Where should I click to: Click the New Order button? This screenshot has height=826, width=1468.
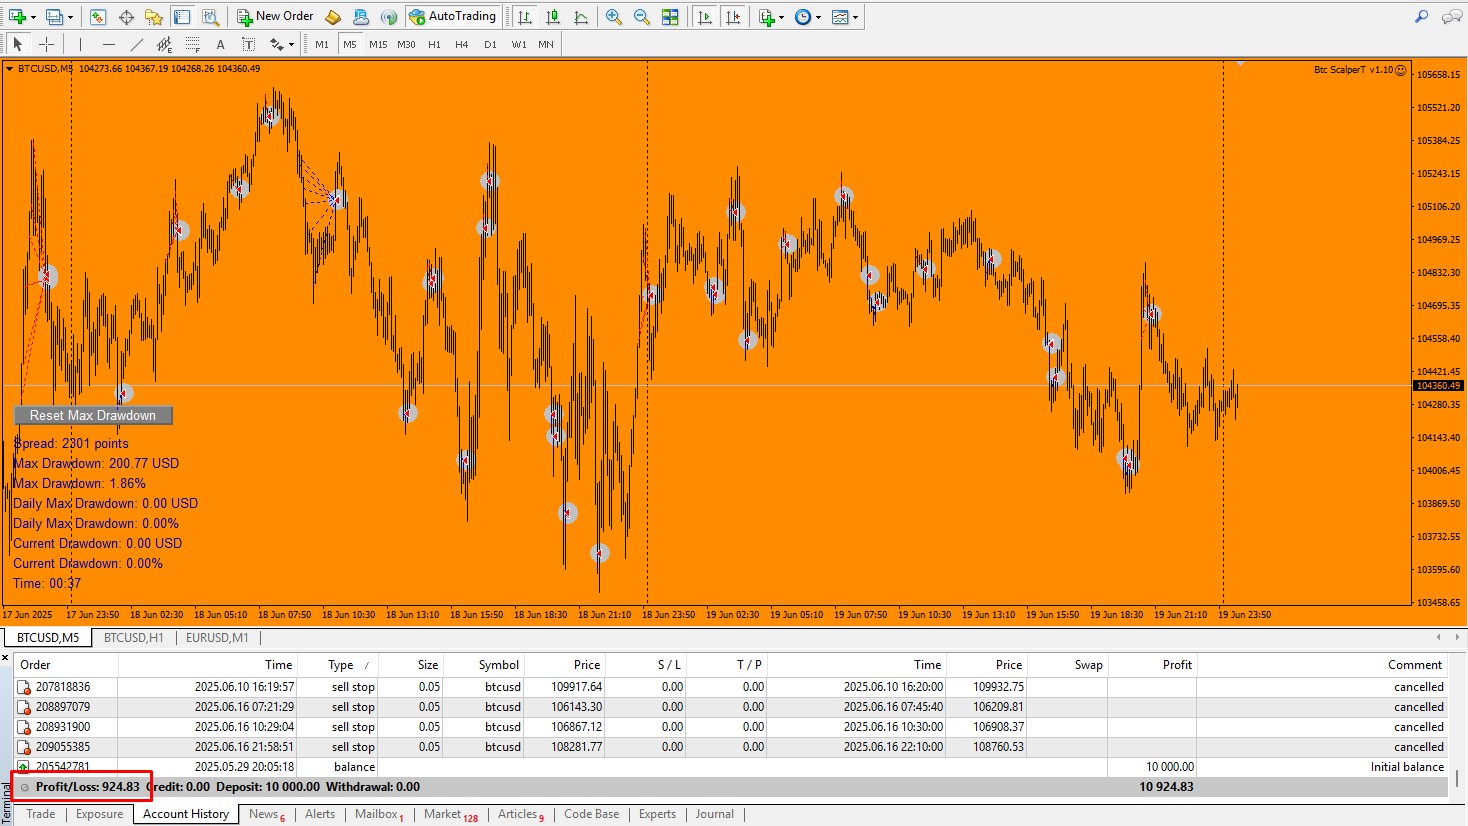(x=275, y=17)
